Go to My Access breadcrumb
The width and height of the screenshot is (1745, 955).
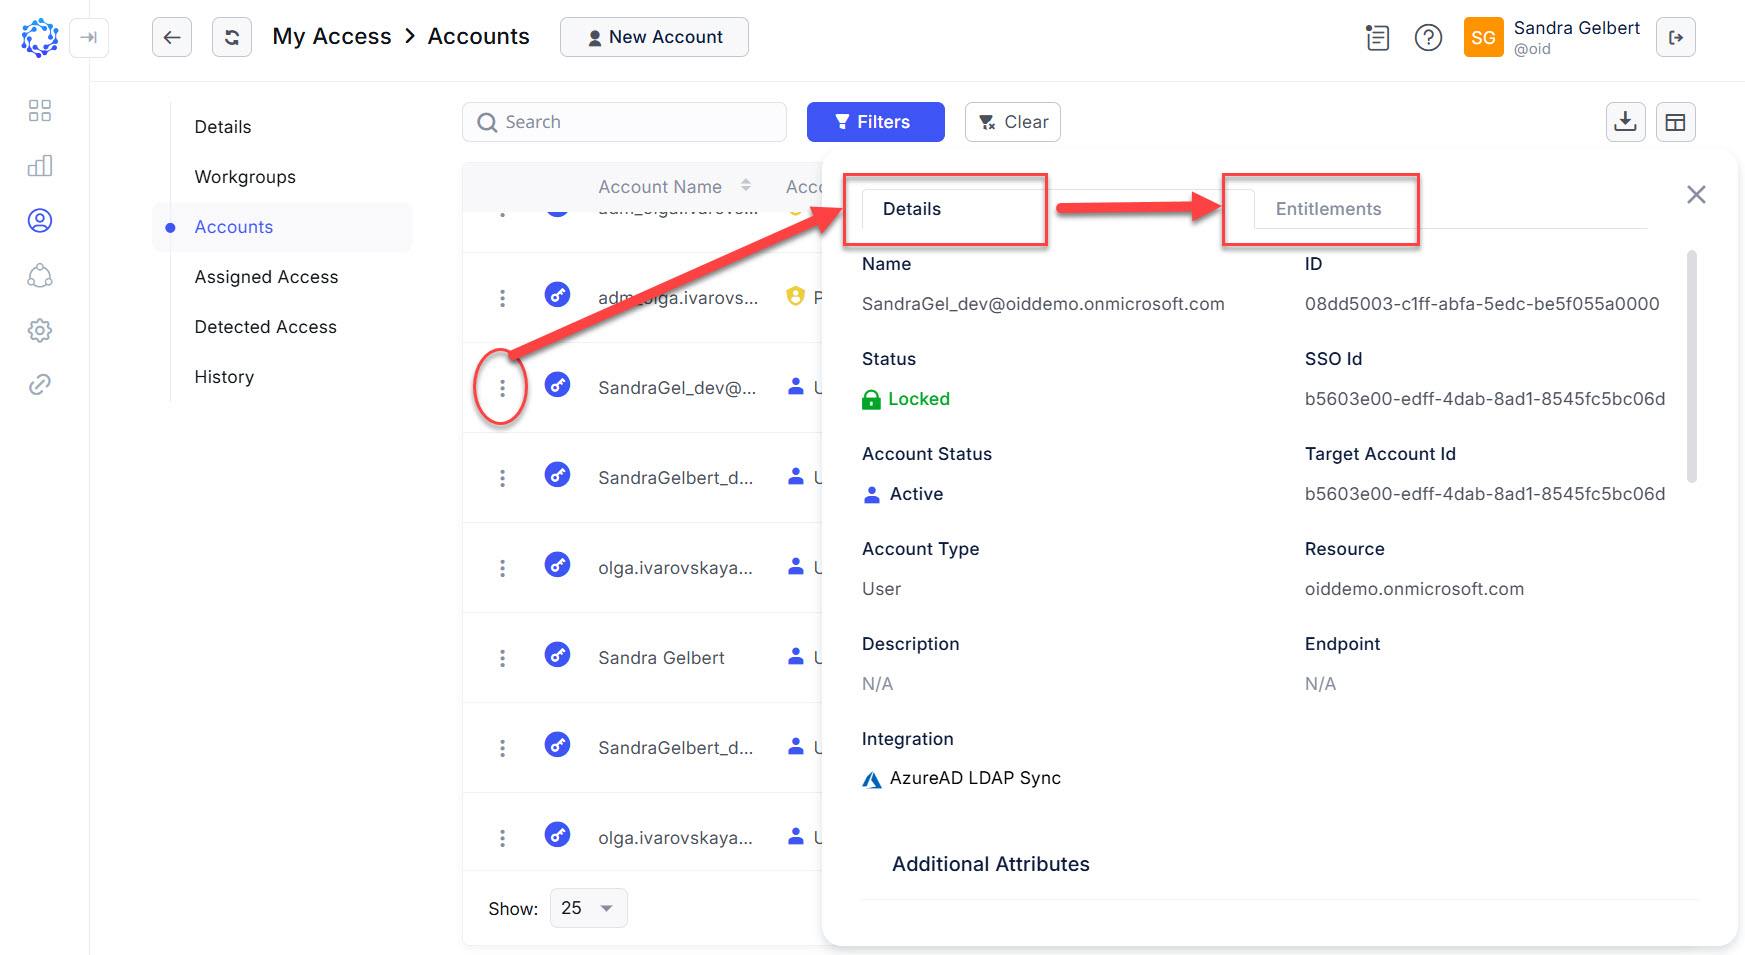(332, 37)
